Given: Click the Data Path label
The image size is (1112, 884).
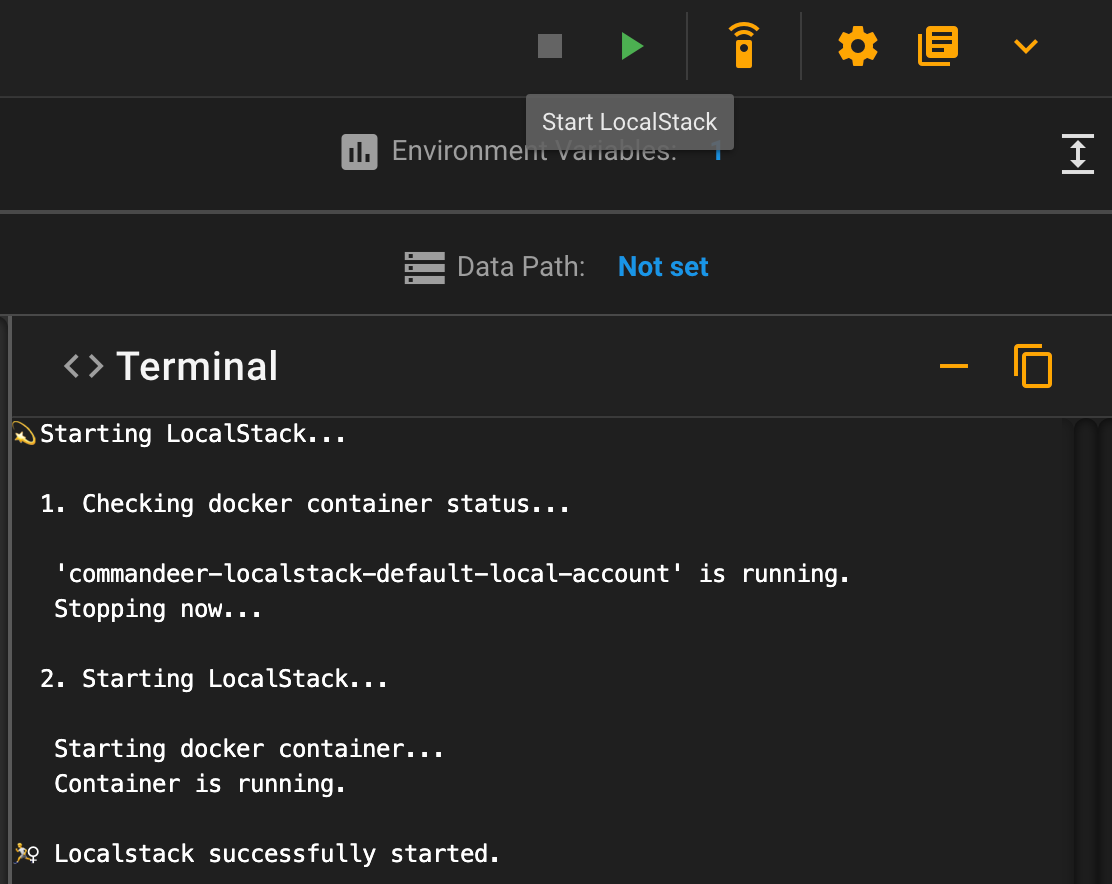Looking at the screenshot, I should pos(521,267).
